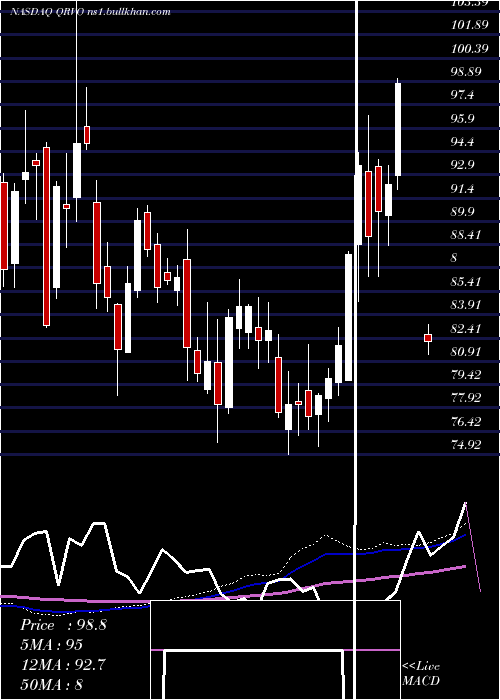Screen dimensions: 500x700
Task: Click the 80.91 price axis label
Action: pos(467,352)
